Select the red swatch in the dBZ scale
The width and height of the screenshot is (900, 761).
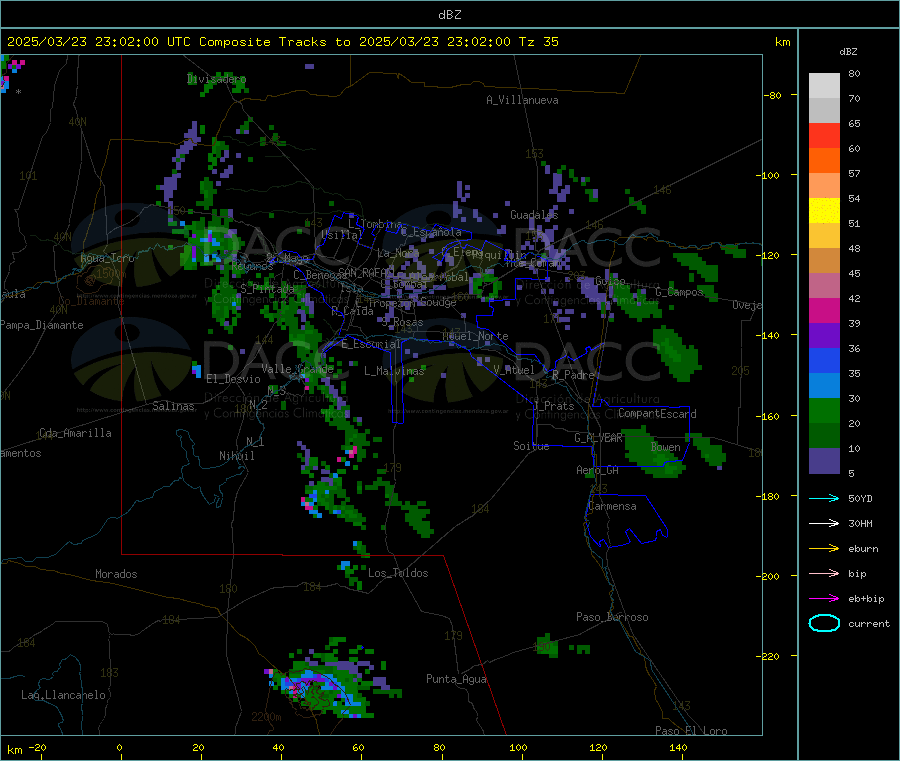(824, 135)
